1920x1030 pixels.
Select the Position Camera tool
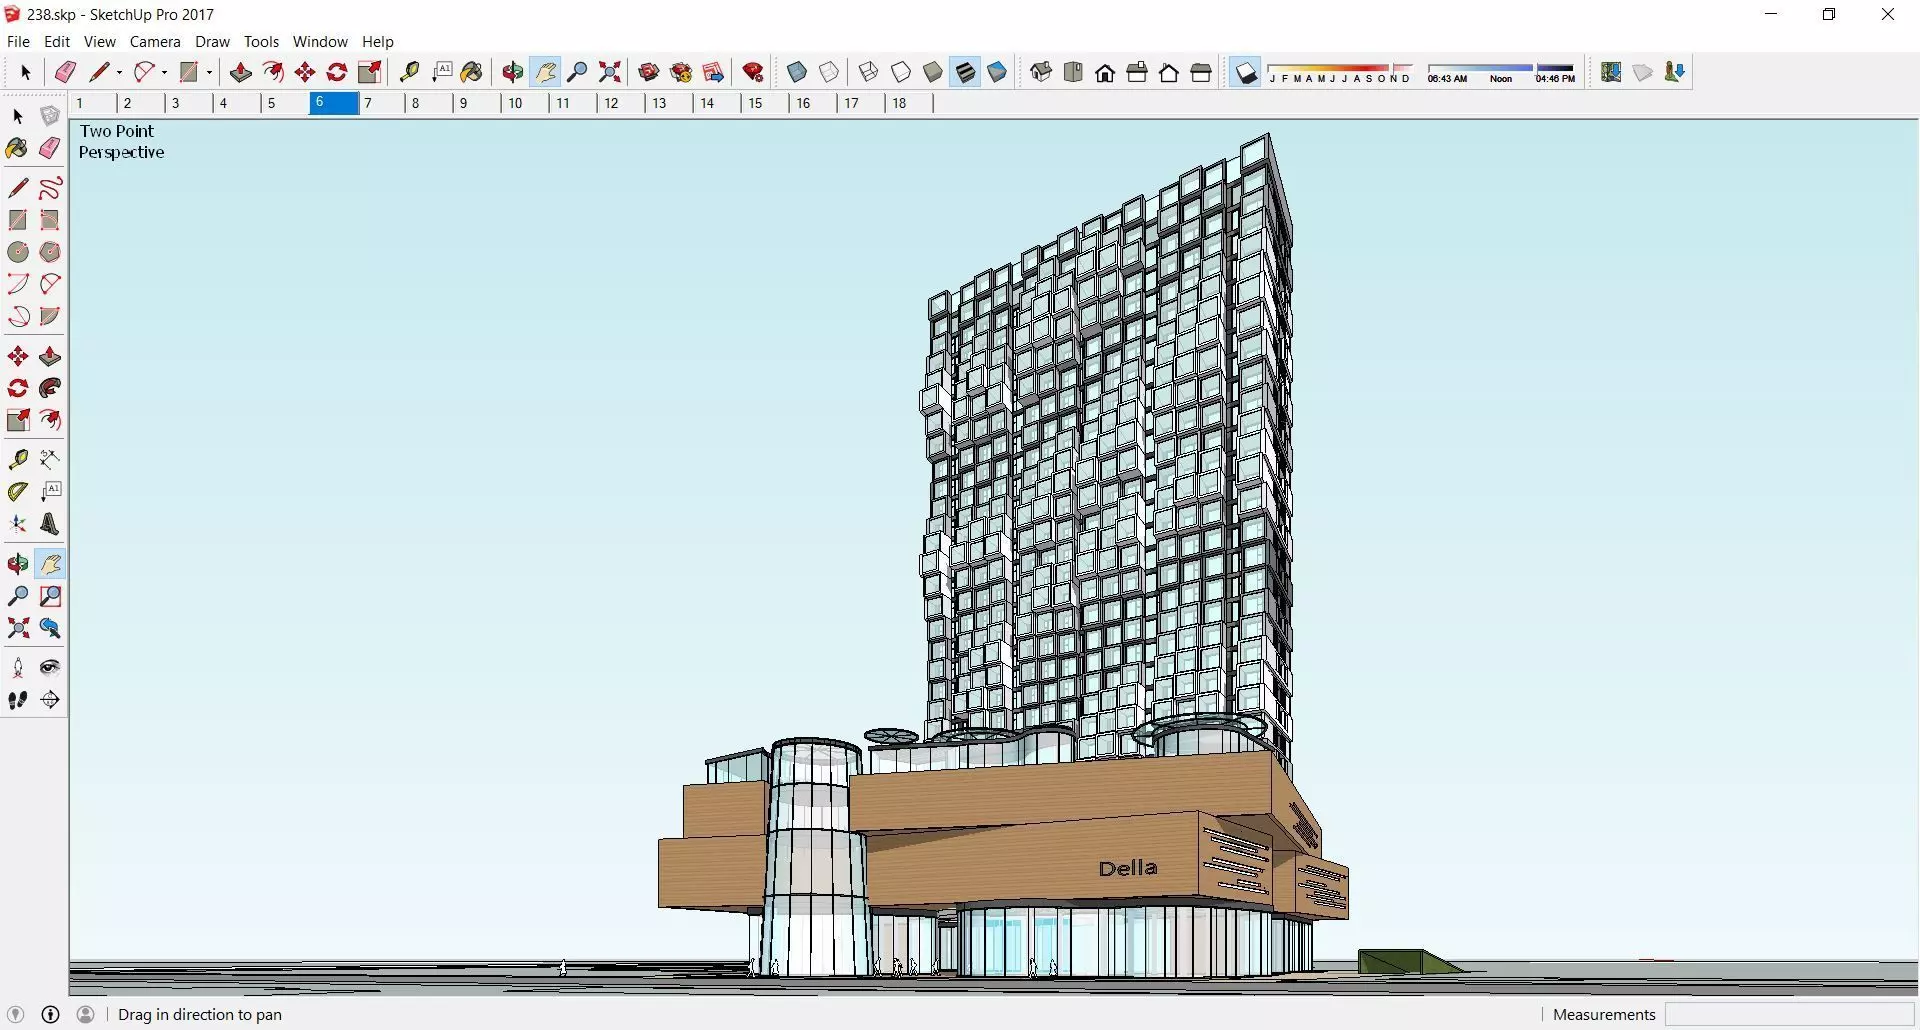click(18, 668)
